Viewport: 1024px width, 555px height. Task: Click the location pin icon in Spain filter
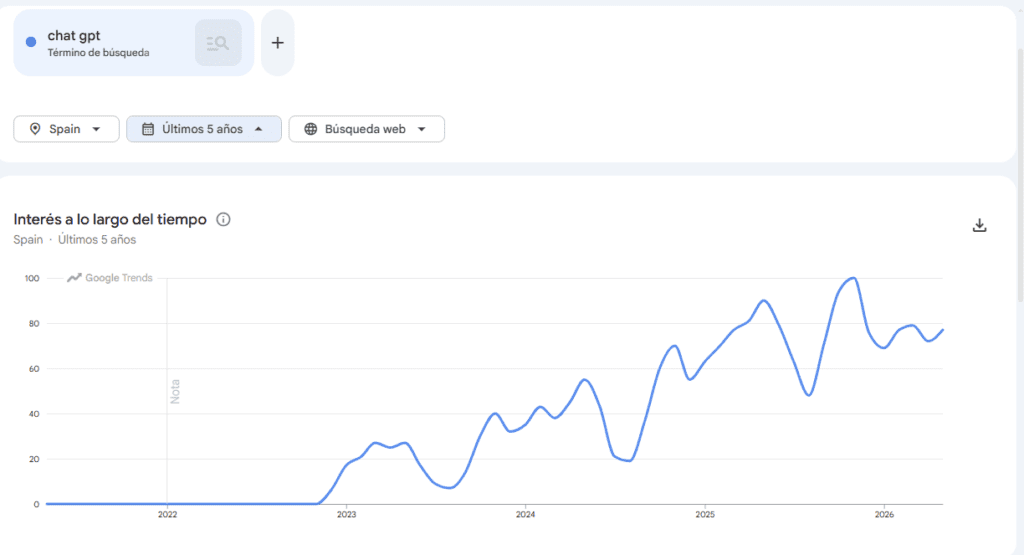tap(35, 129)
